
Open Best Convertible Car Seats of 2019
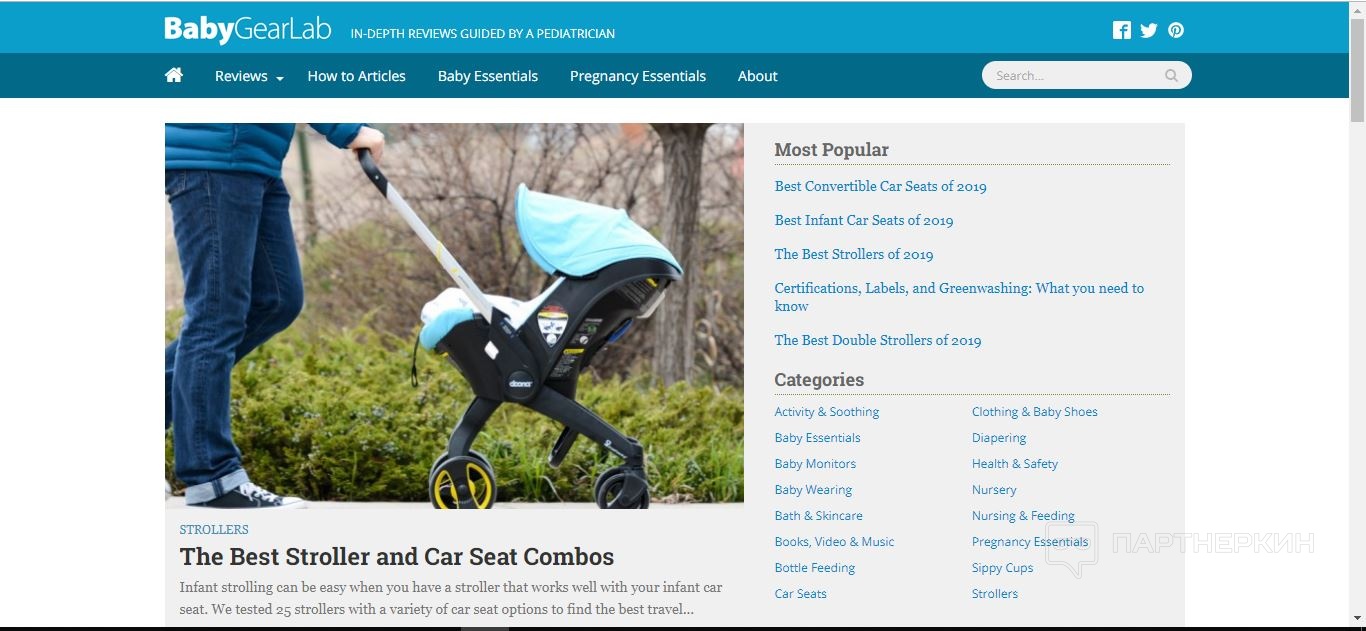pyautogui.click(x=881, y=186)
